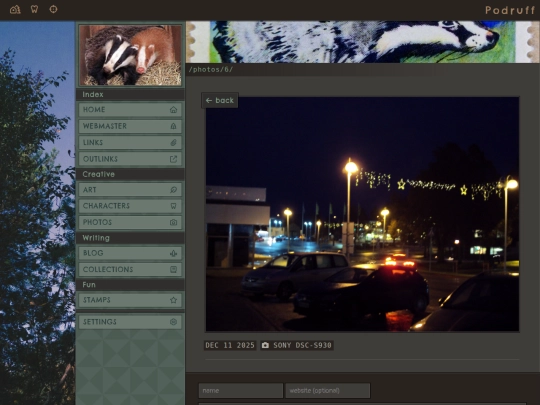Image resolution: width=540 pixels, height=405 pixels.
Task: Click the house-with-tree icon in top bar
Action: click(x=15, y=9)
